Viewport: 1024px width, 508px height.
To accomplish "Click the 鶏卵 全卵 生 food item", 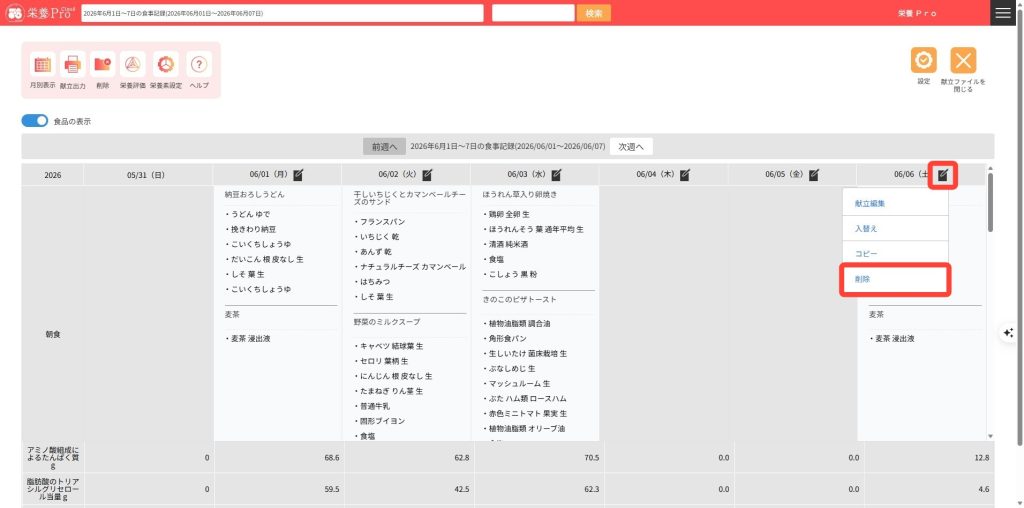I will 506,214.
